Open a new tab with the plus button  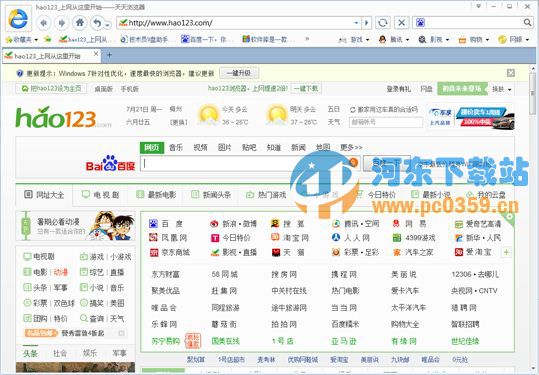[x=109, y=55]
